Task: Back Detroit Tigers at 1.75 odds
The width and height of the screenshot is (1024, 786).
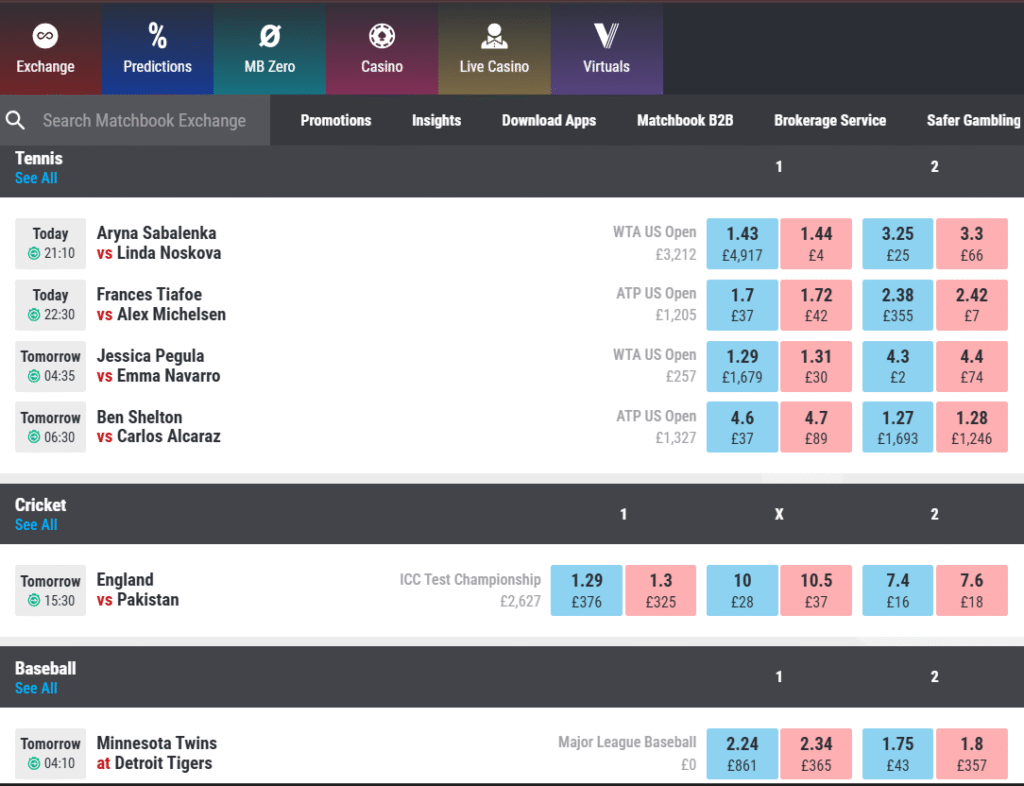Action: pos(897,753)
